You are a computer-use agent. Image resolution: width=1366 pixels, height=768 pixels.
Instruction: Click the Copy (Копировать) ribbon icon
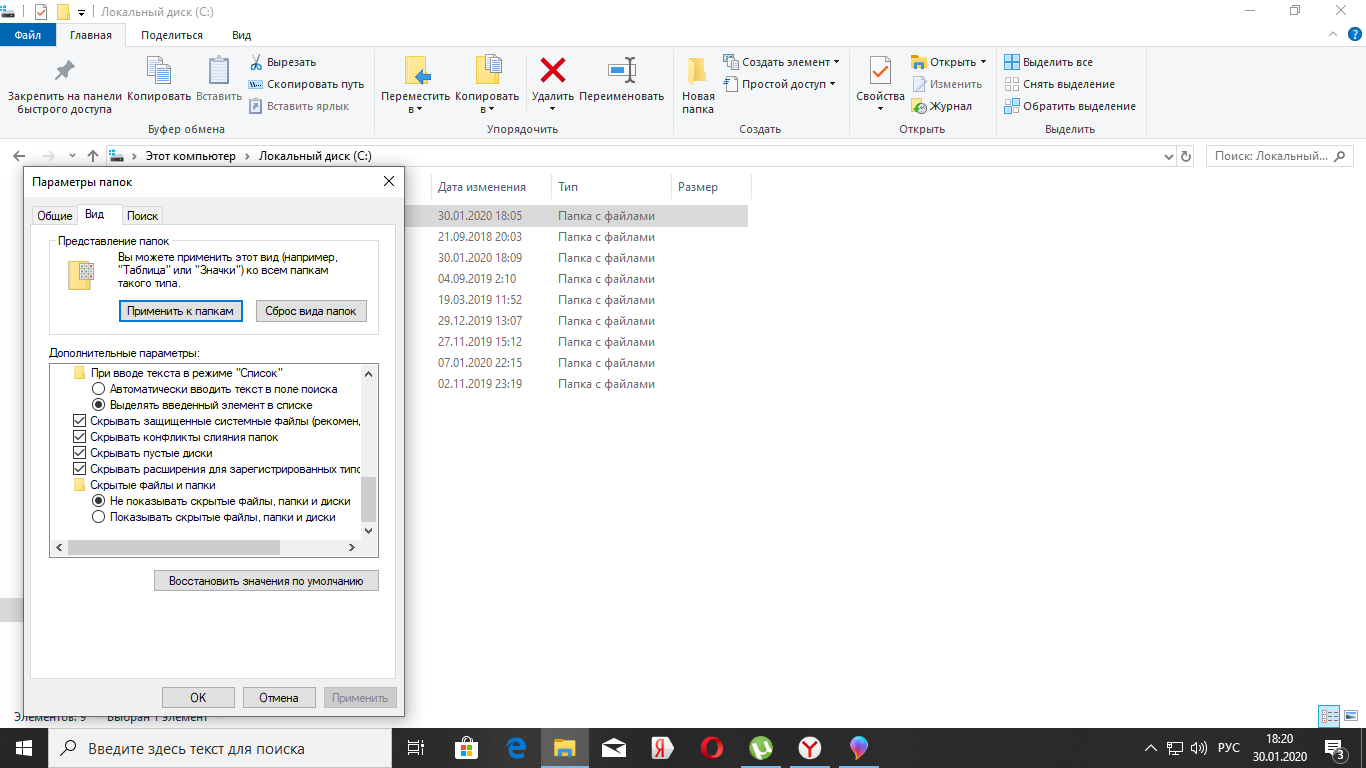pyautogui.click(x=159, y=71)
